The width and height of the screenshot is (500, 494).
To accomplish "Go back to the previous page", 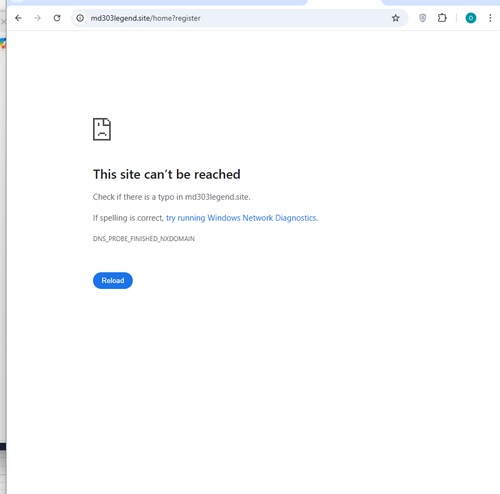I will [x=18, y=18].
